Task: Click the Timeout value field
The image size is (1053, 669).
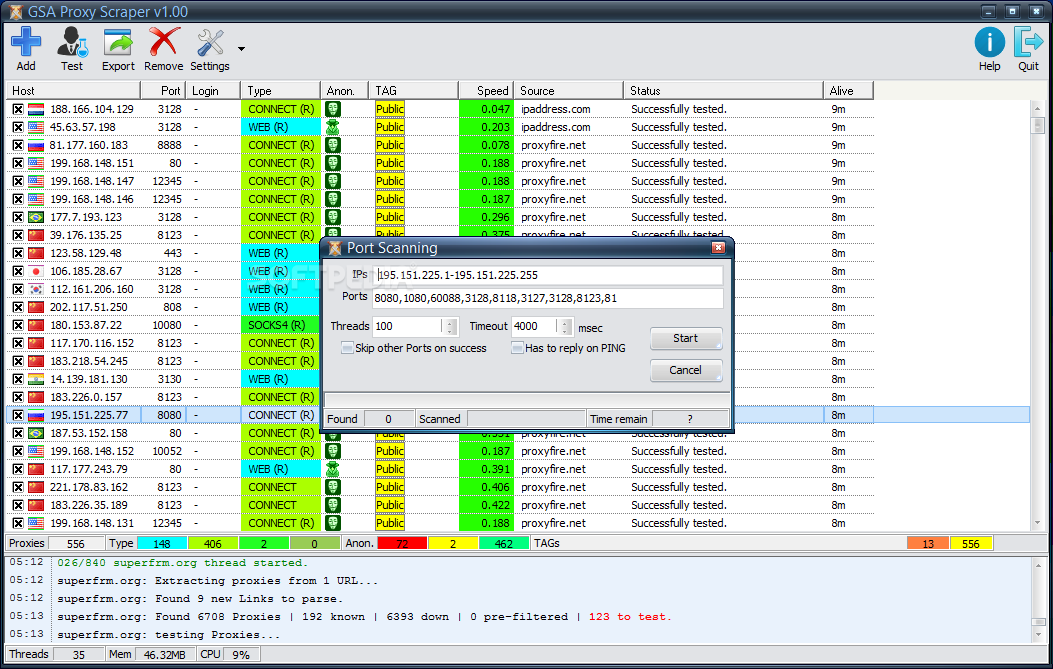Action: click(x=535, y=326)
